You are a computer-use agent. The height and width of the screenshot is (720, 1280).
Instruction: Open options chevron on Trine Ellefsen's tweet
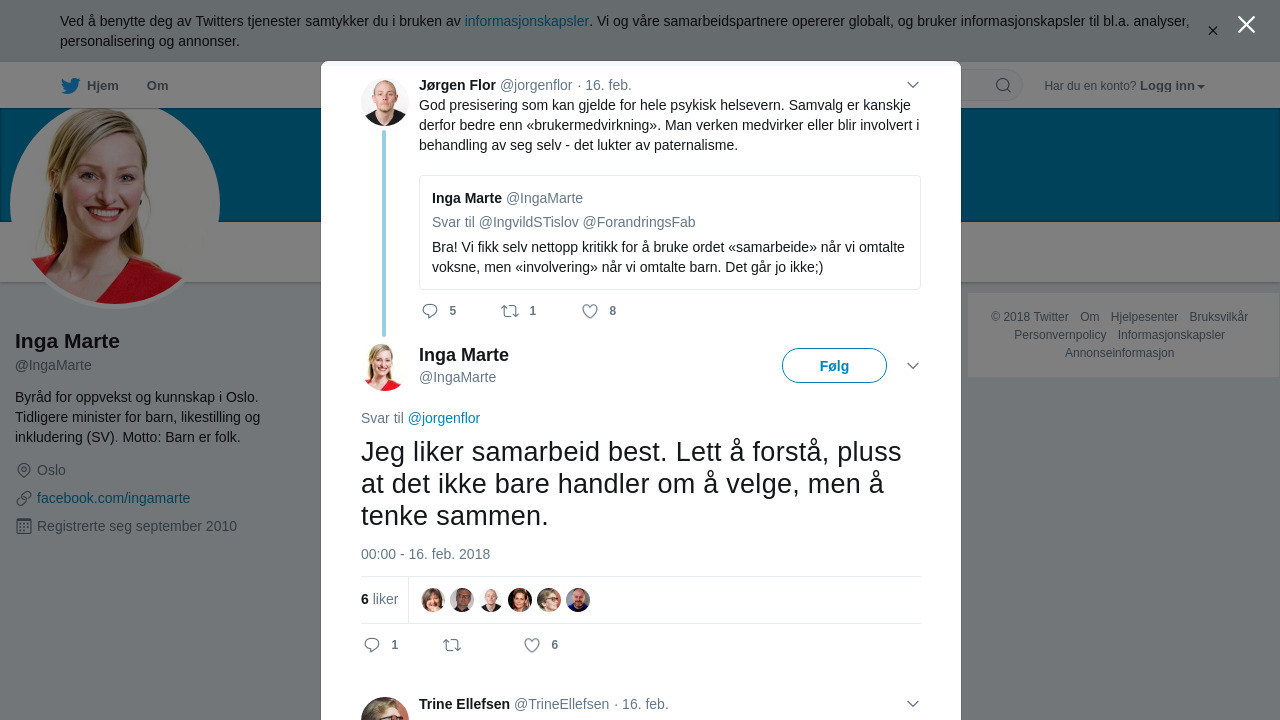click(x=913, y=704)
